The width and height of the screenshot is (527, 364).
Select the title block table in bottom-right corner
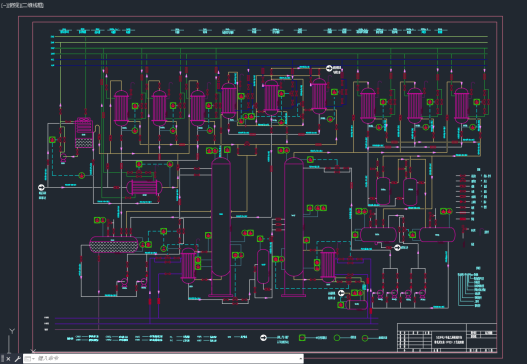[x=447, y=338]
